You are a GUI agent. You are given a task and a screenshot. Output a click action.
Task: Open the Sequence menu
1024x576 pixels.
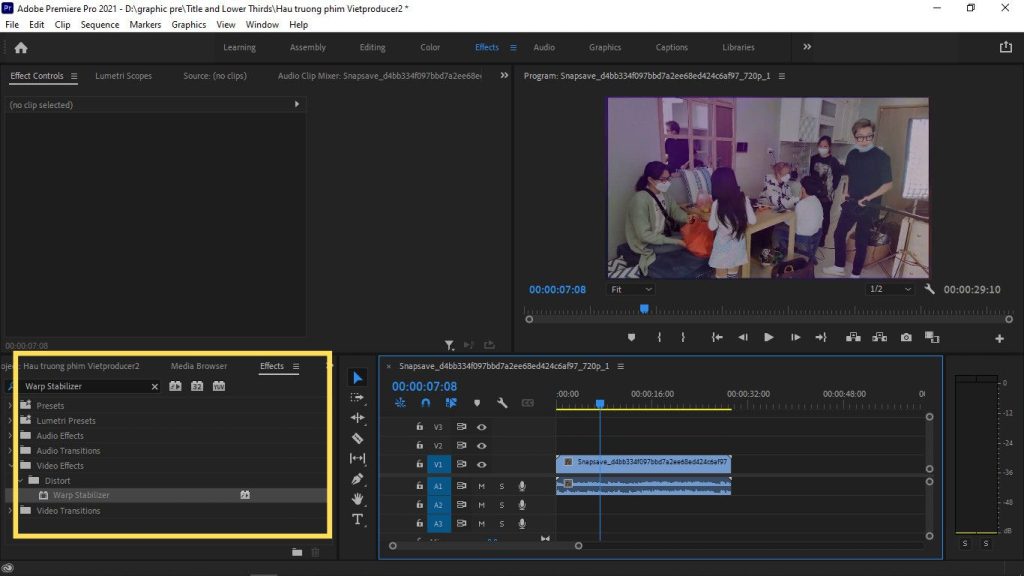[x=99, y=24]
